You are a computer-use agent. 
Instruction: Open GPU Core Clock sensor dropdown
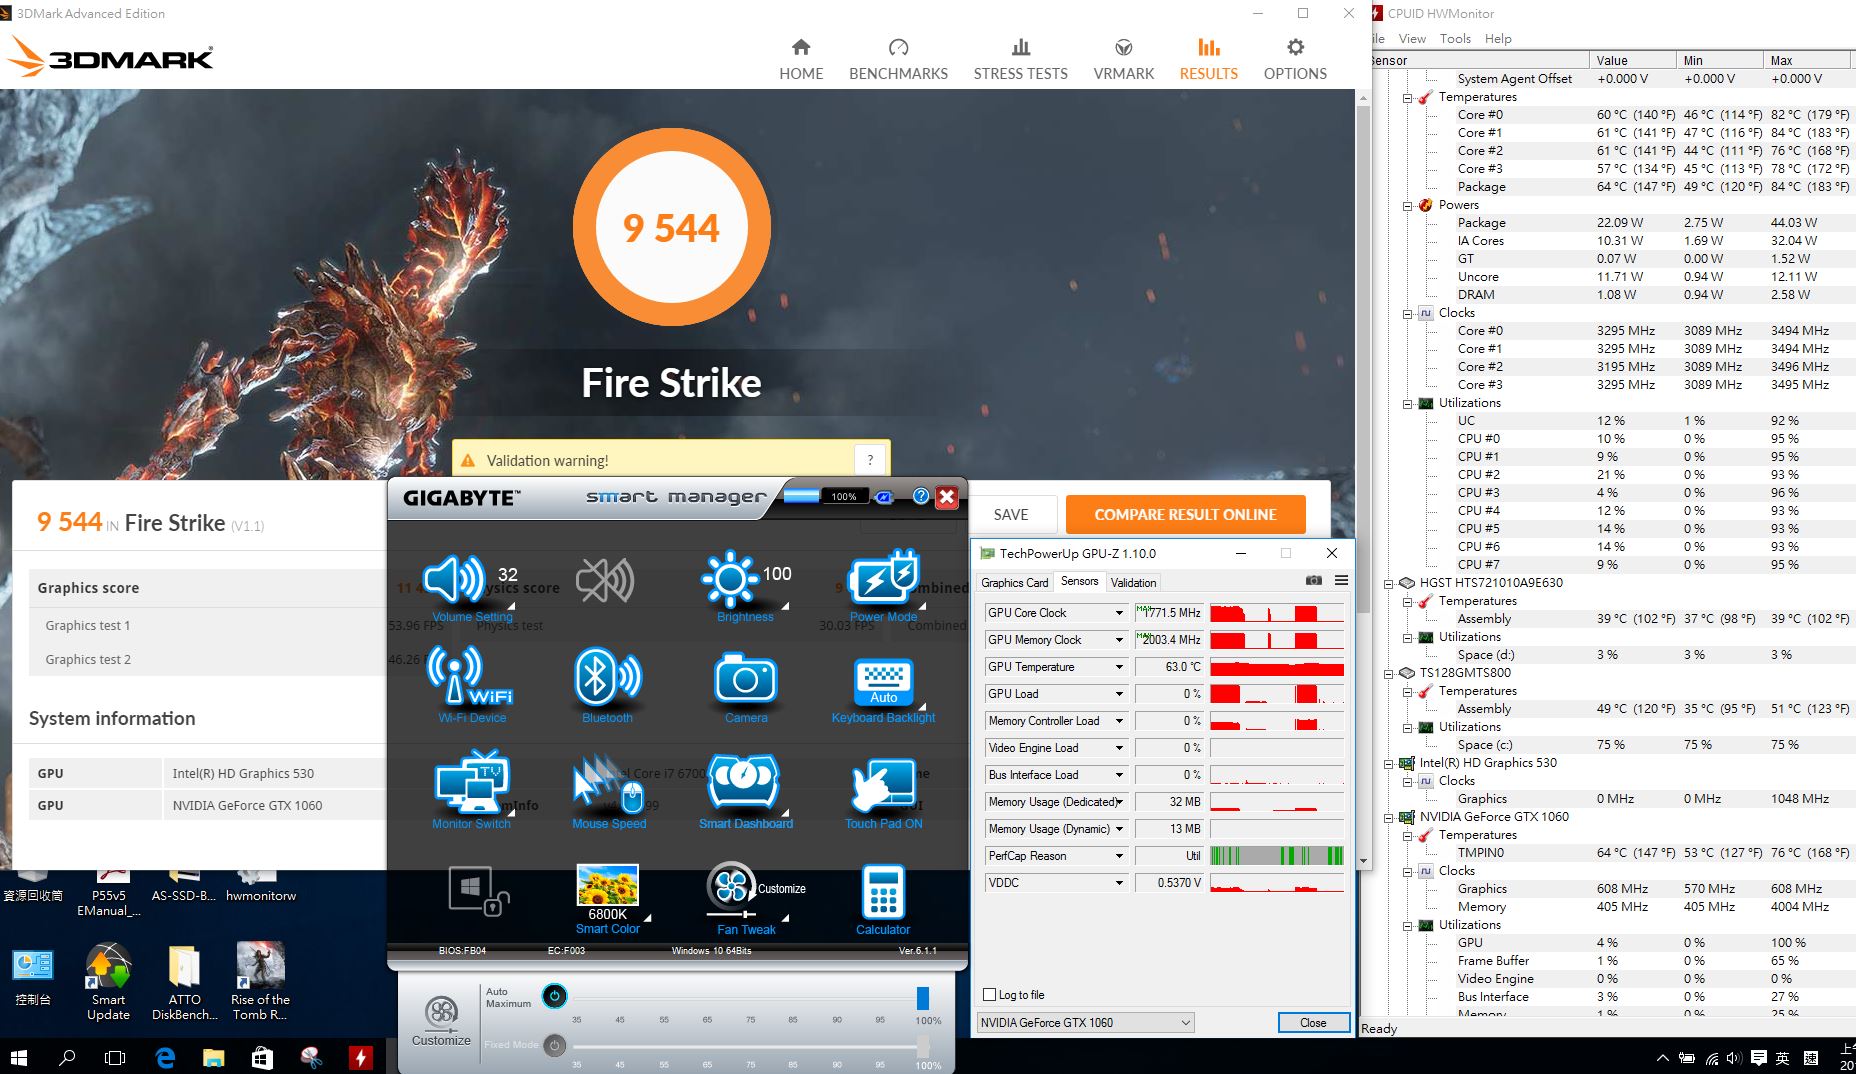tap(1119, 613)
